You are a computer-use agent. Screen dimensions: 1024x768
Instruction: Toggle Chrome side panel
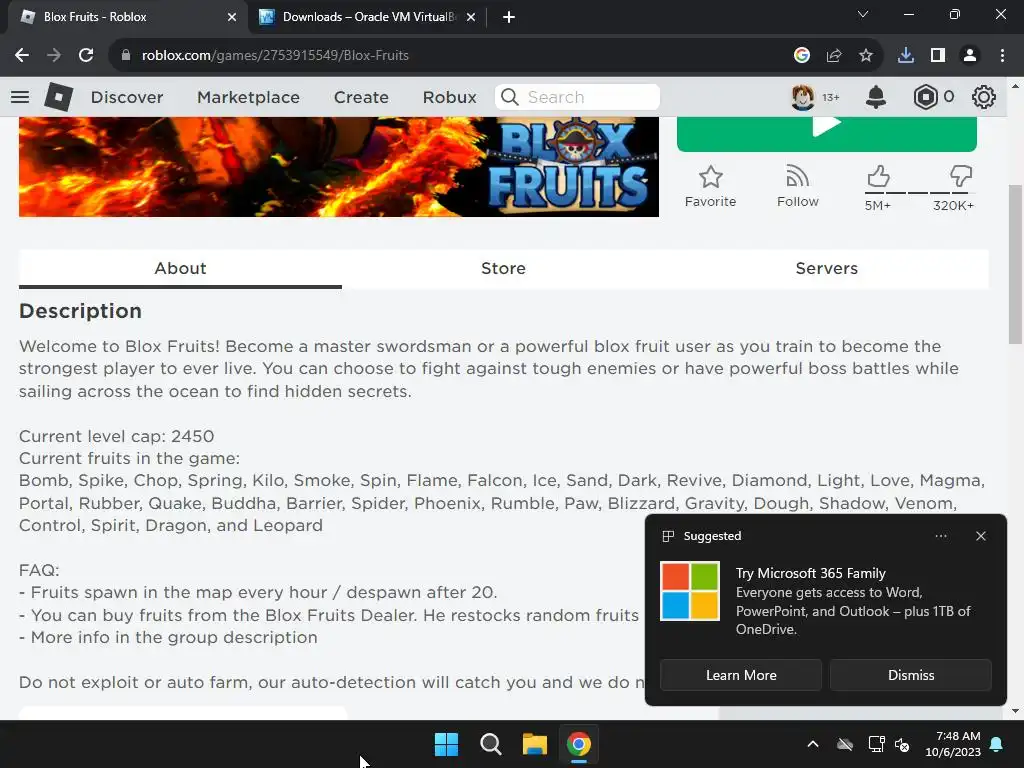click(x=938, y=56)
